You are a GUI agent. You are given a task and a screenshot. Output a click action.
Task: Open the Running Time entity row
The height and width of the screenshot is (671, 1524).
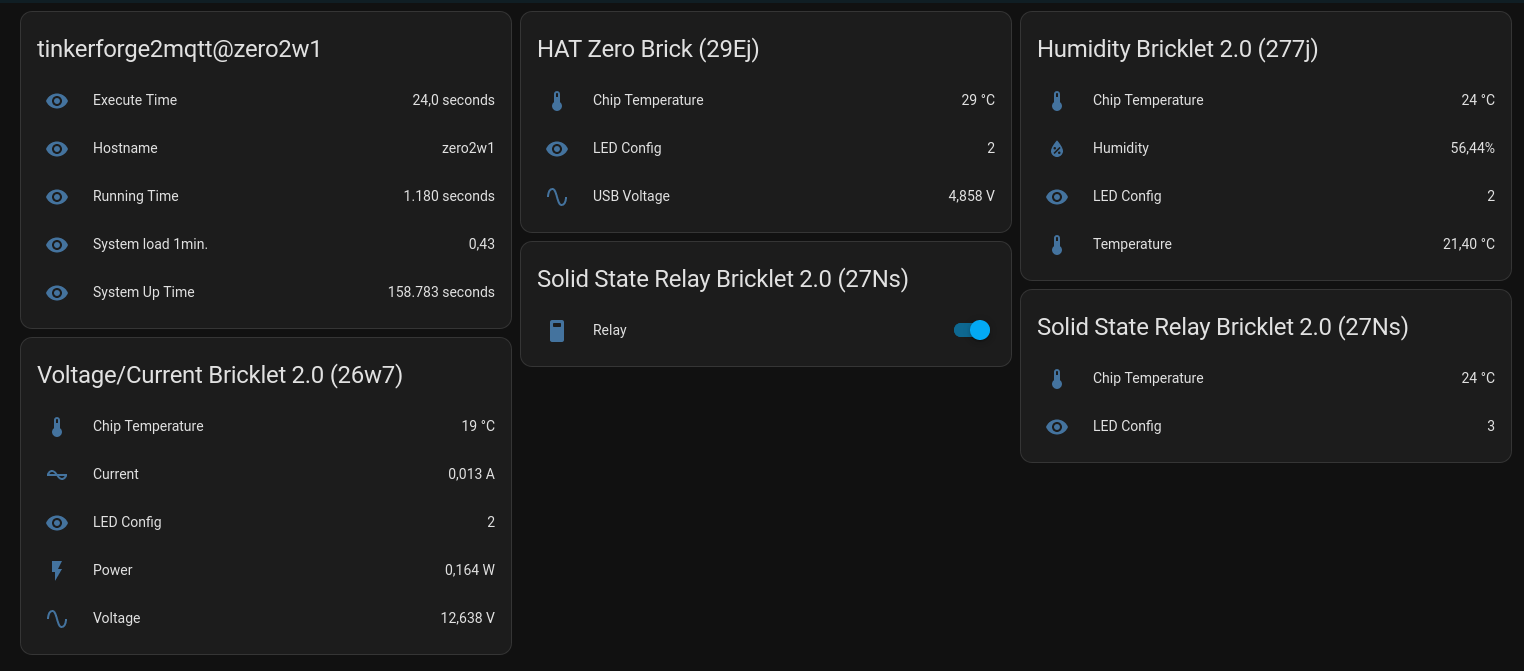pos(136,196)
